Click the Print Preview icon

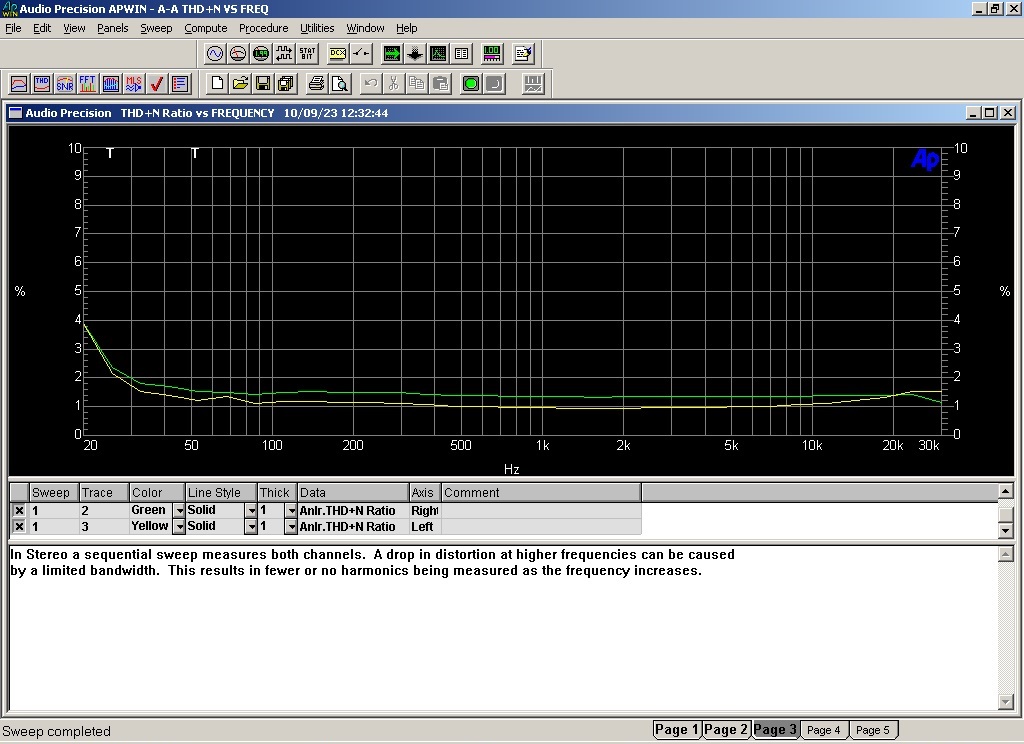pyautogui.click(x=340, y=84)
